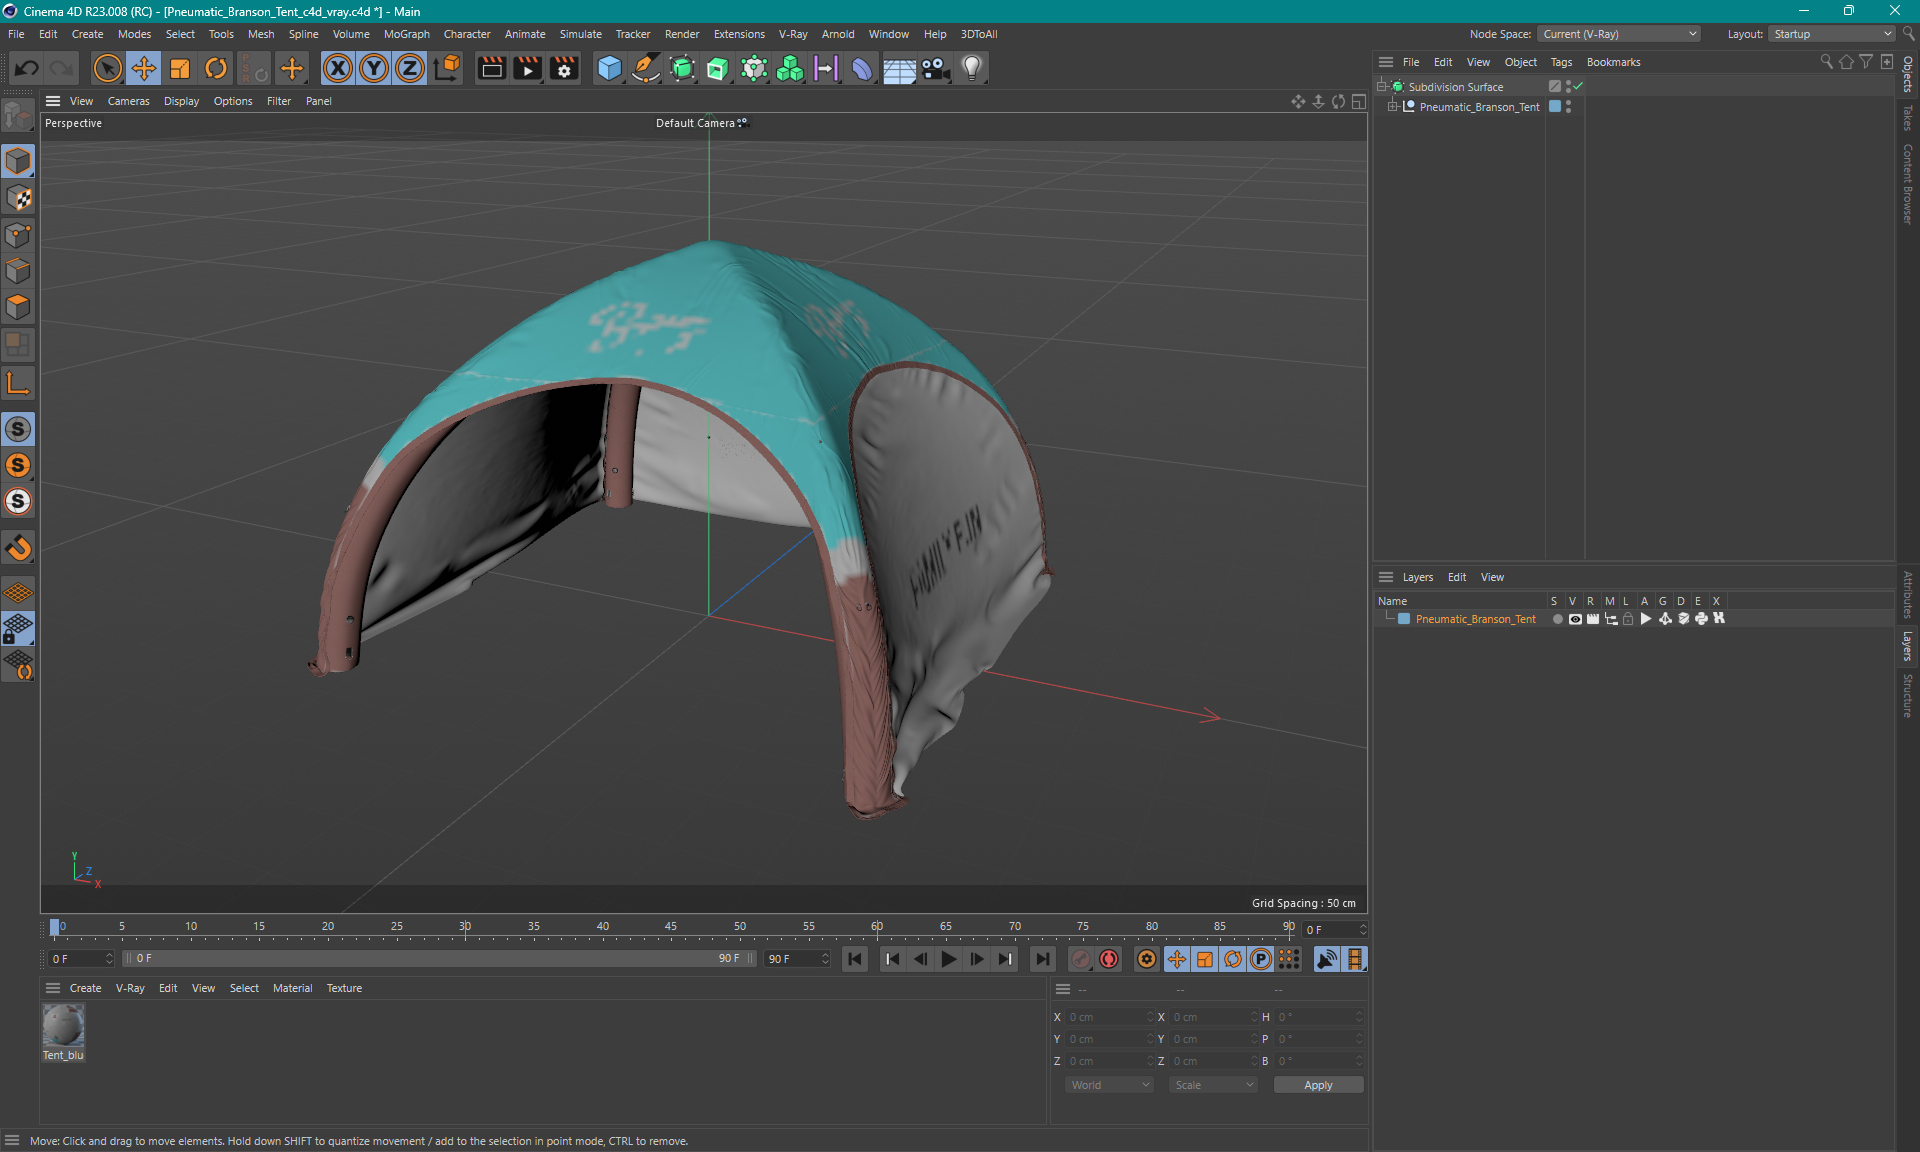This screenshot has width=1920, height=1152.
Task: Render the current view
Action: coord(491,68)
